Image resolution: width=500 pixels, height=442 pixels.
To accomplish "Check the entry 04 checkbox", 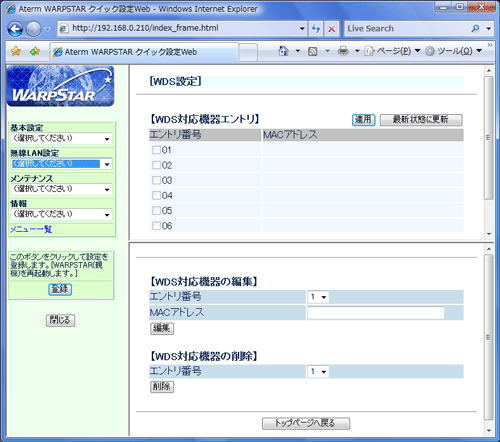I will 156,195.
